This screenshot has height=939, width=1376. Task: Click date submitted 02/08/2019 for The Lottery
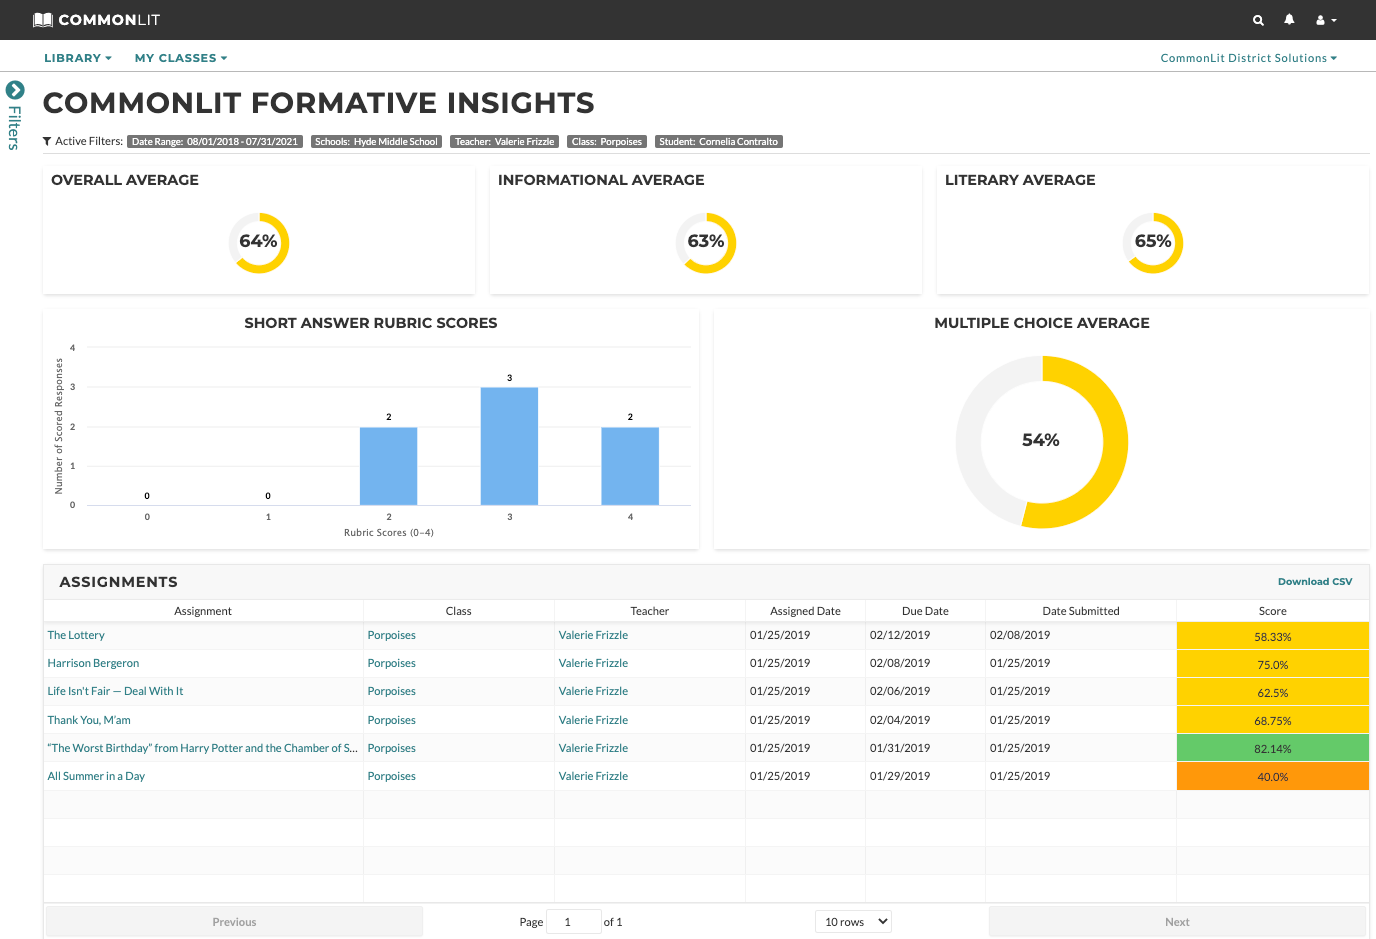pyautogui.click(x=1020, y=636)
